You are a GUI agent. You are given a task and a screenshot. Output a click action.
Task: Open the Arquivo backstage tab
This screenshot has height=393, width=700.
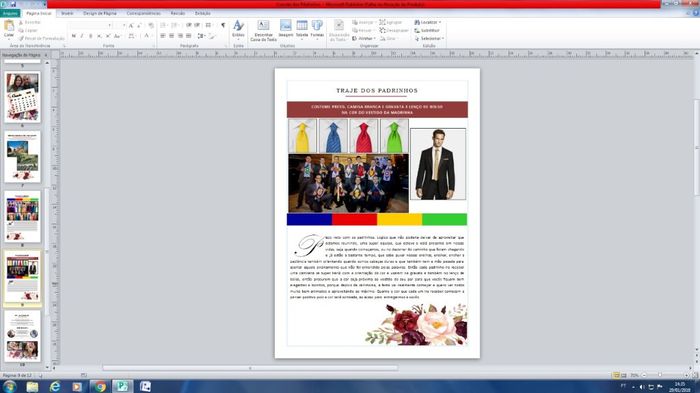tap(10, 13)
